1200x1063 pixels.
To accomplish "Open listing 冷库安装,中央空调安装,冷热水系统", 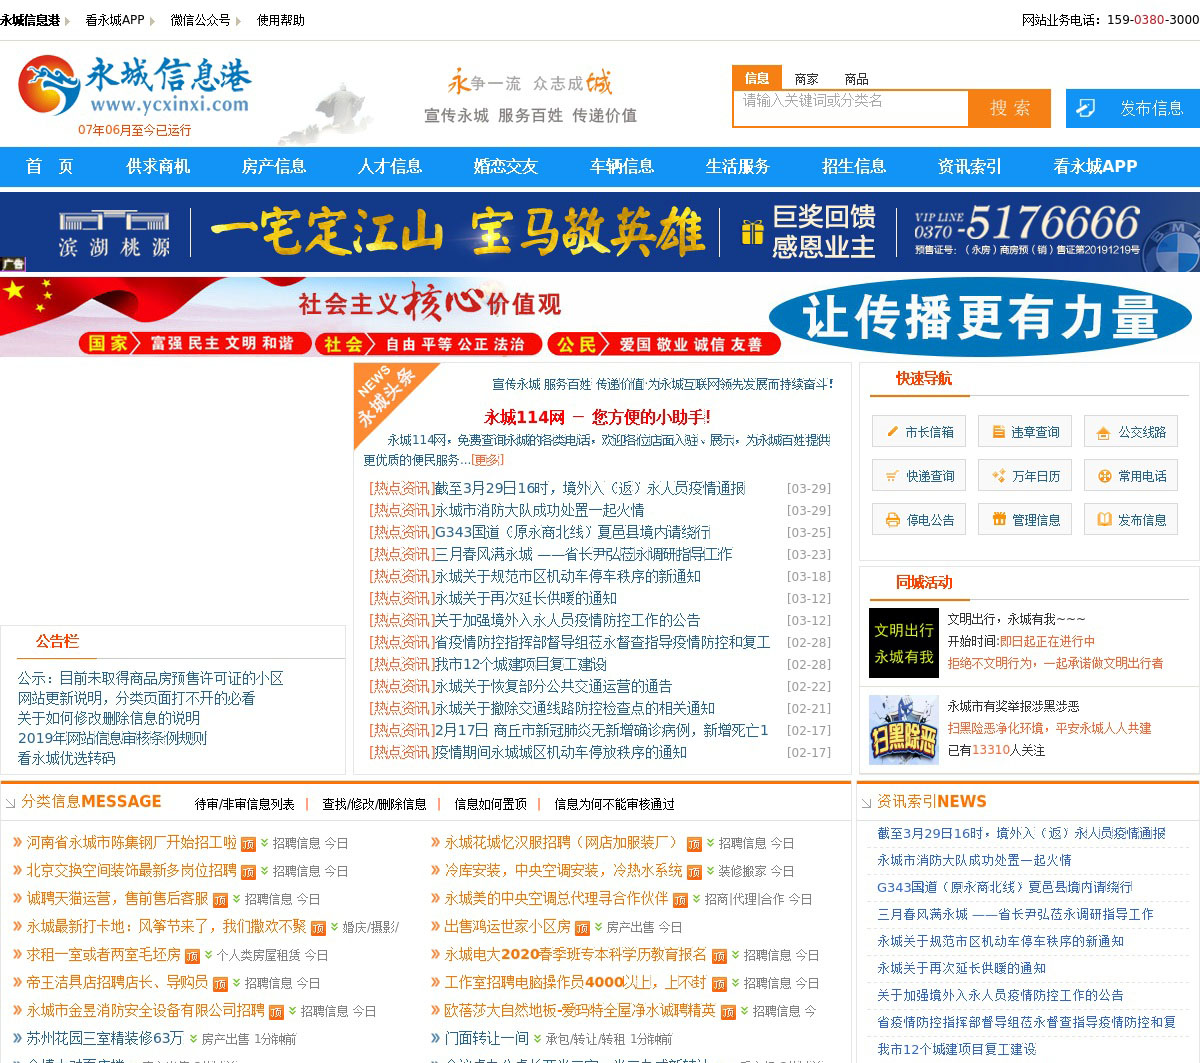I will tap(563, 871).
